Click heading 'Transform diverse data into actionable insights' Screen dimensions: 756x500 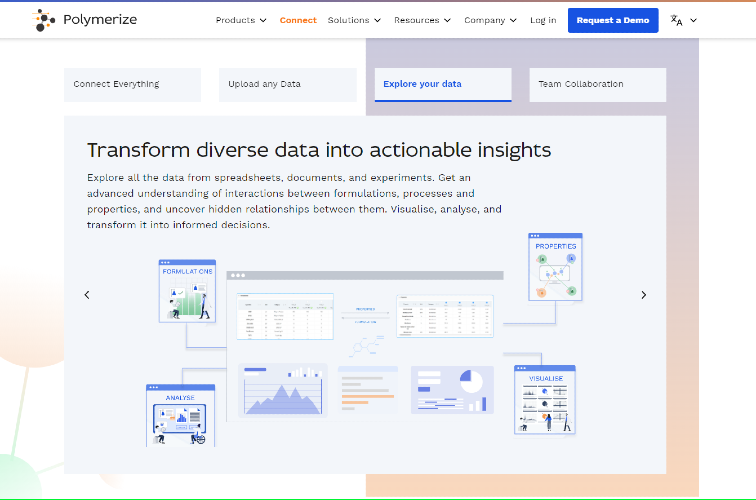[x=319, y=150]
